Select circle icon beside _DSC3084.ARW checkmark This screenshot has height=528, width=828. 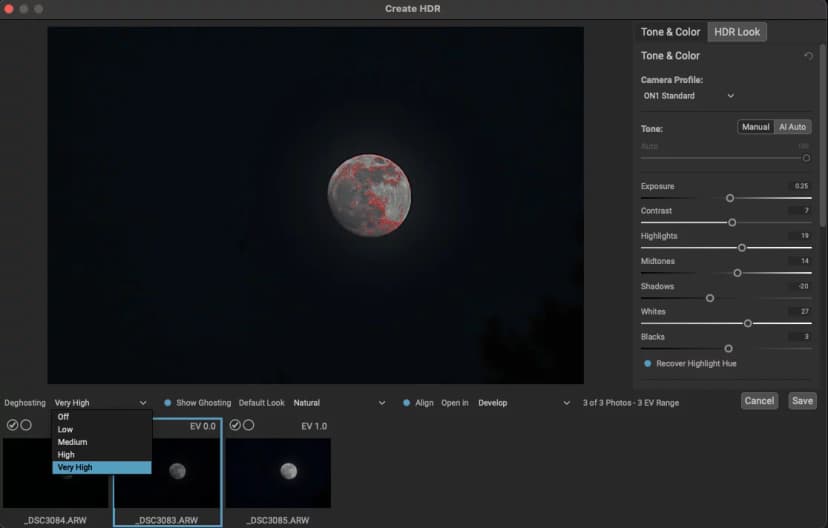[26, 425]
